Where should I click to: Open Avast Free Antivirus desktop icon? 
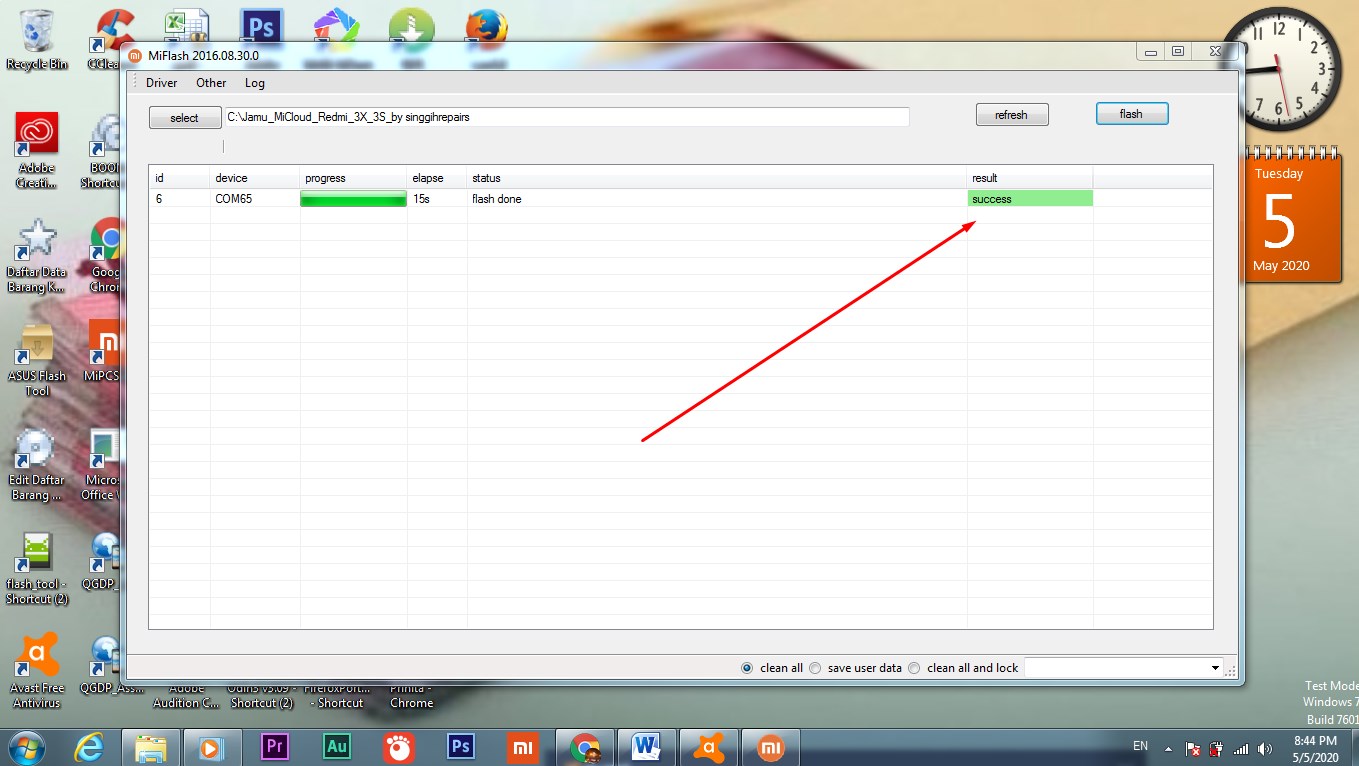point(37,671)
